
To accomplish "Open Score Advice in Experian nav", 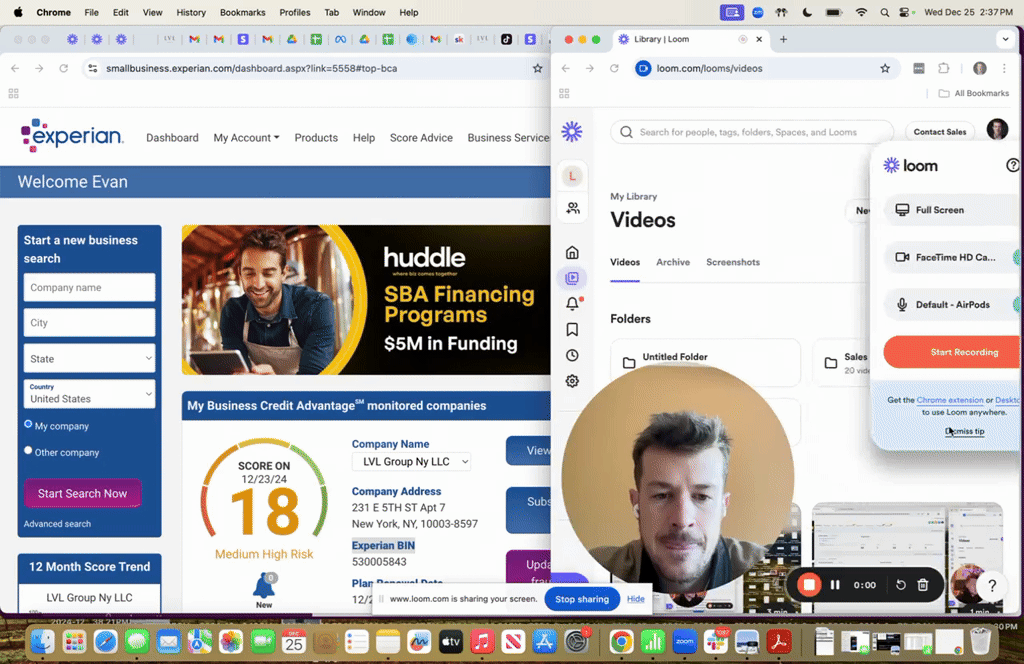I will click(x=421, y=138).
